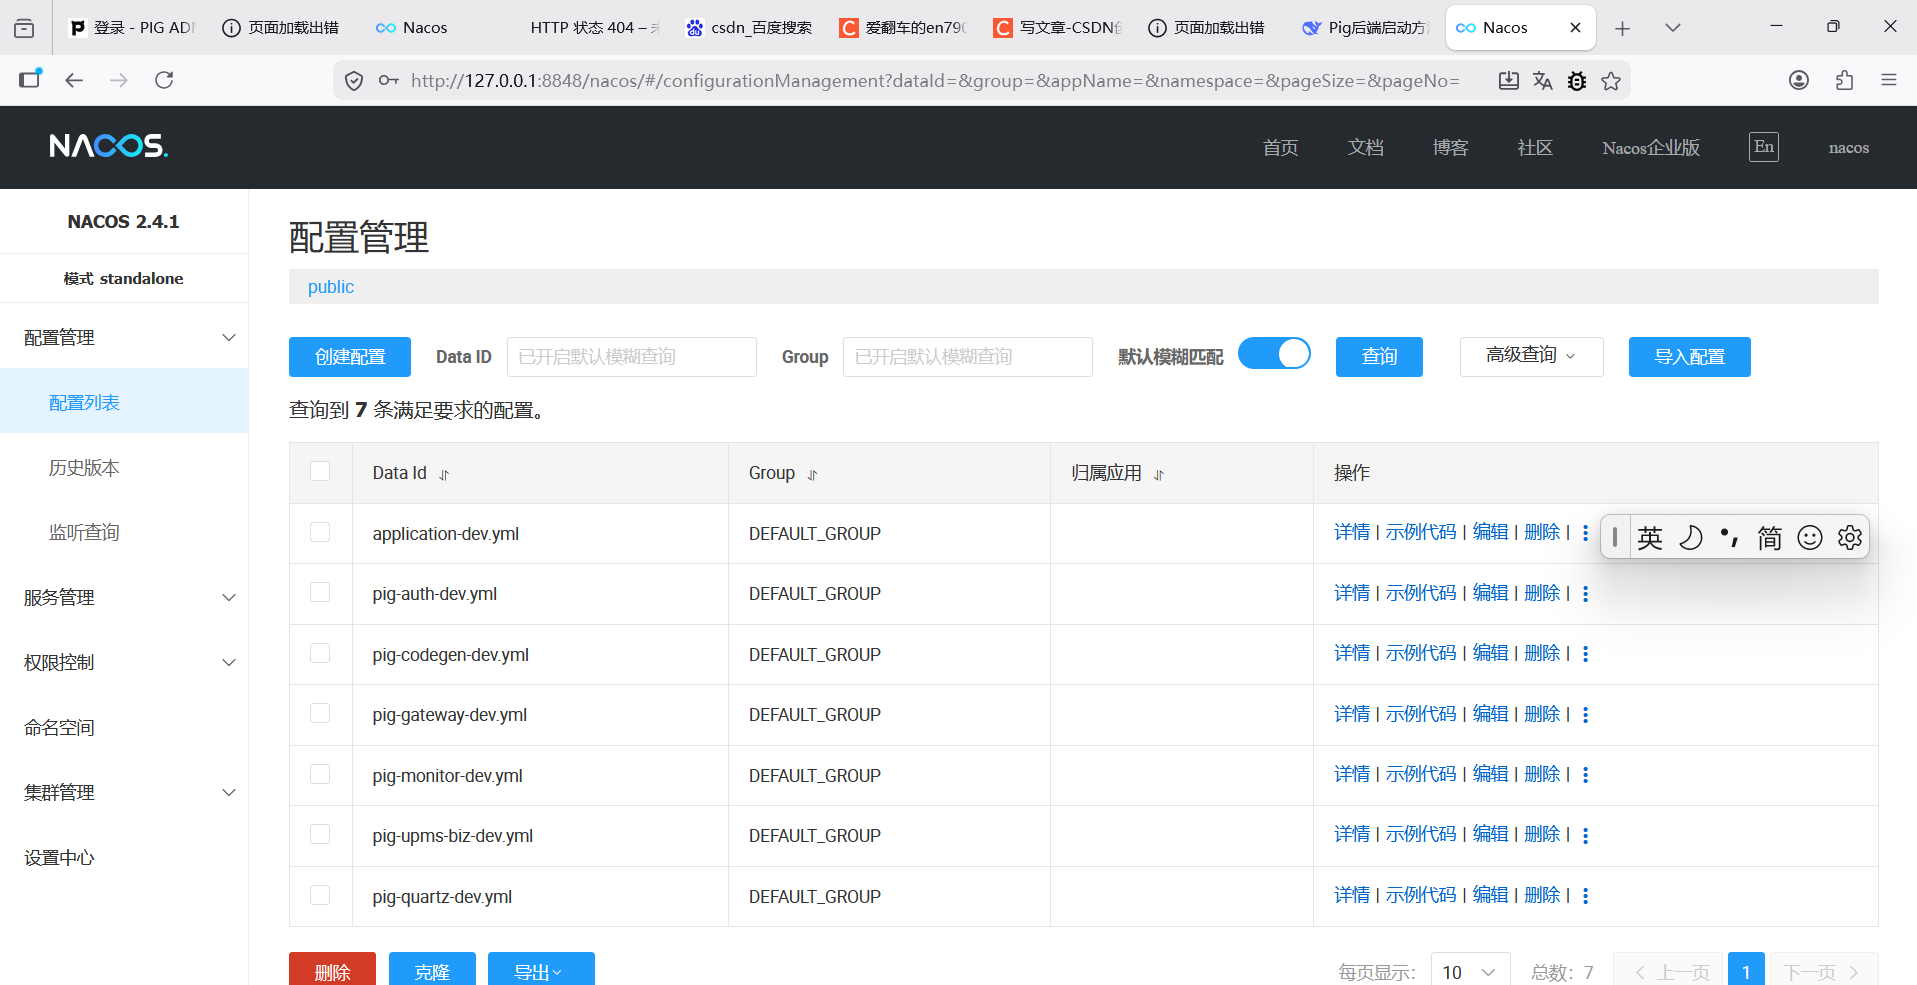1917x985 pixels.
Task: Click the 克隆 button
Action: (x=432, y=971)
